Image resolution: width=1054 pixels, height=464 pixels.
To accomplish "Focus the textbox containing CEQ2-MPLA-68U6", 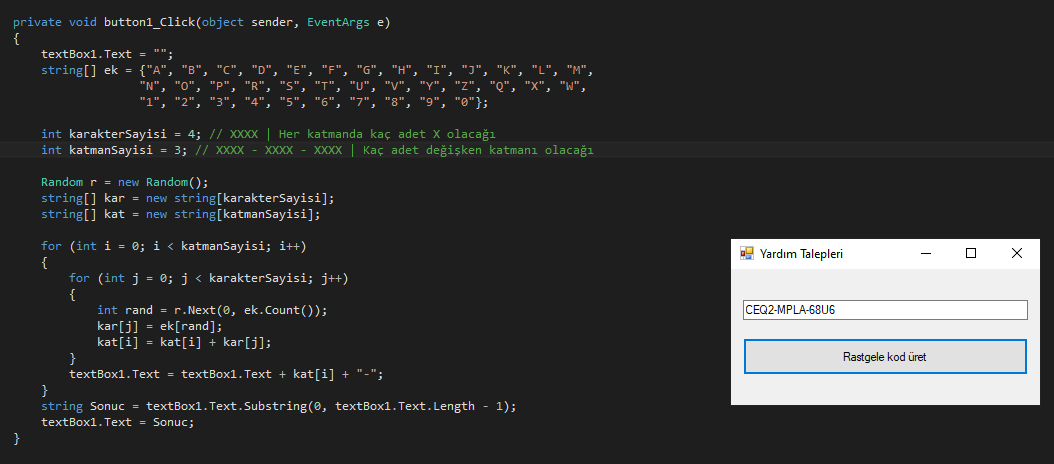I will point(885,310).
